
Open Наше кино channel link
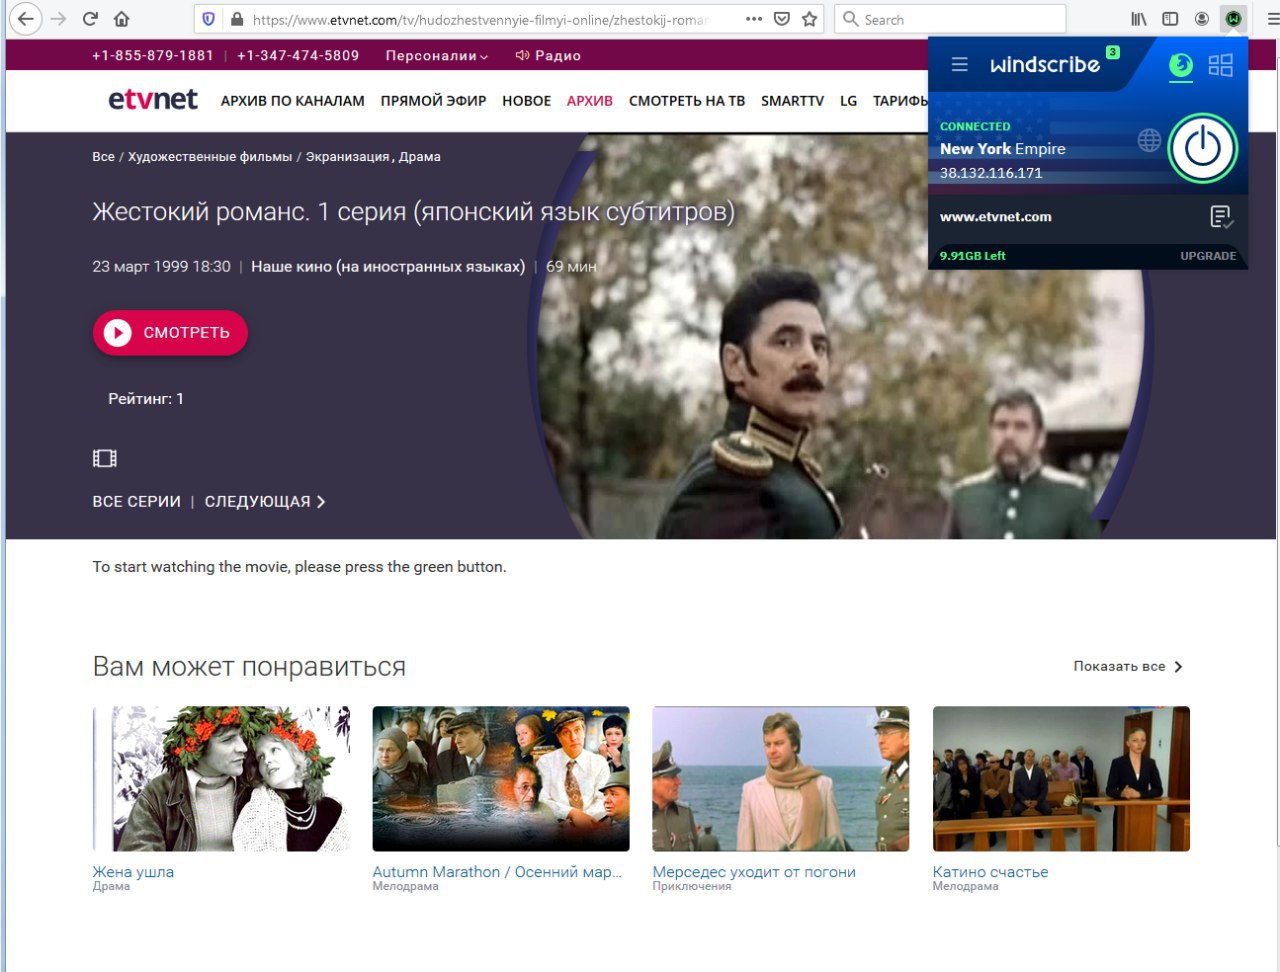(x=388, y=267)
